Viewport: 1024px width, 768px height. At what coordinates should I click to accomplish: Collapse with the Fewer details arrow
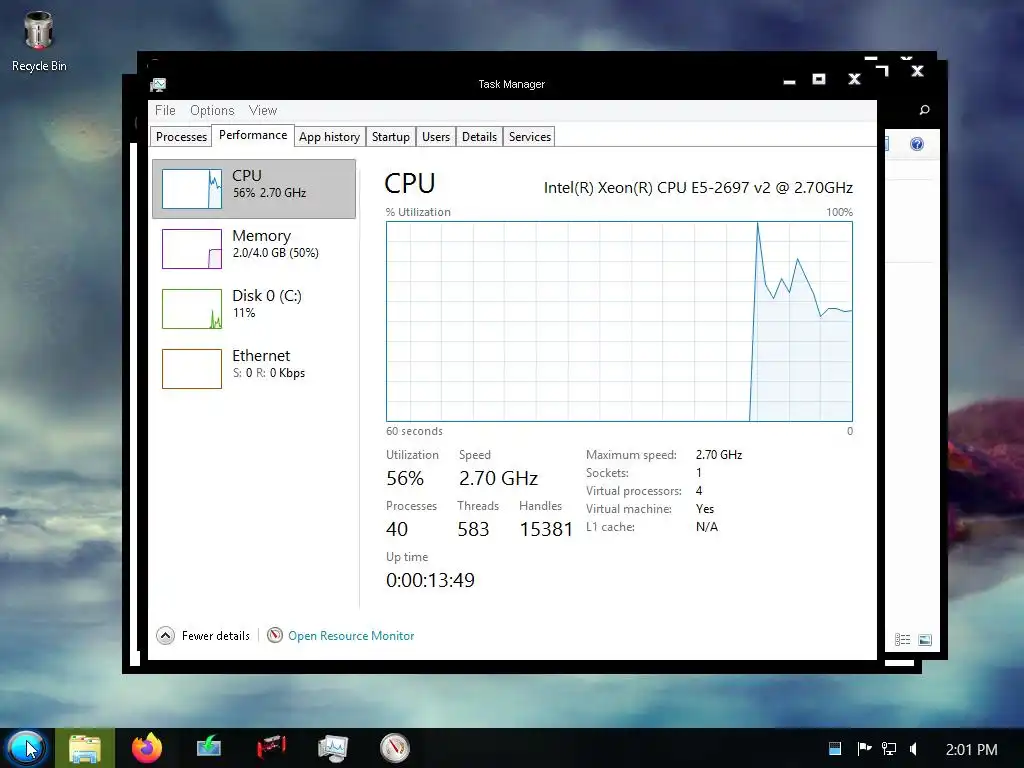click(166, 635)
